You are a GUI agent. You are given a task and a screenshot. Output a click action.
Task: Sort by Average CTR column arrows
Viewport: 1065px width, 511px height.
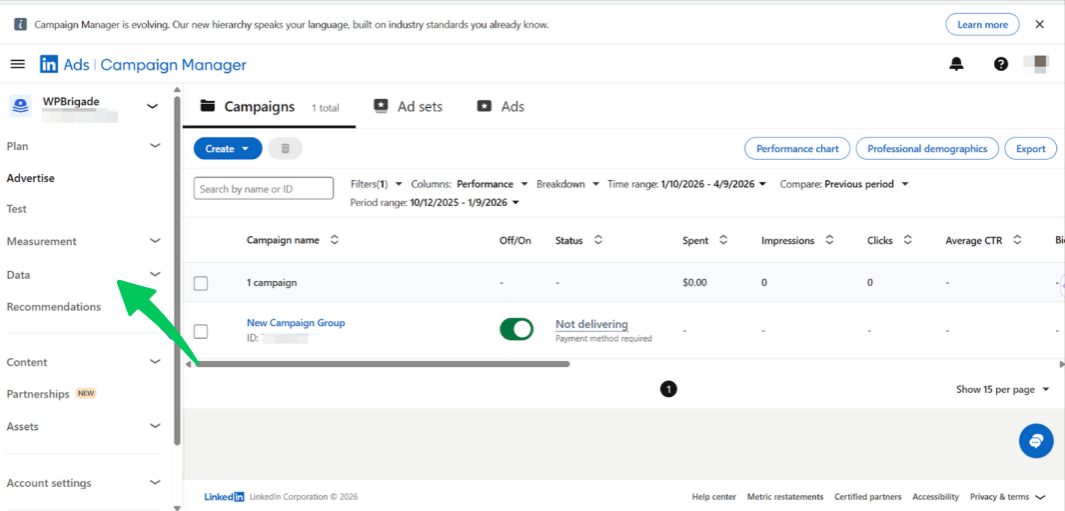click(1017, 240)
